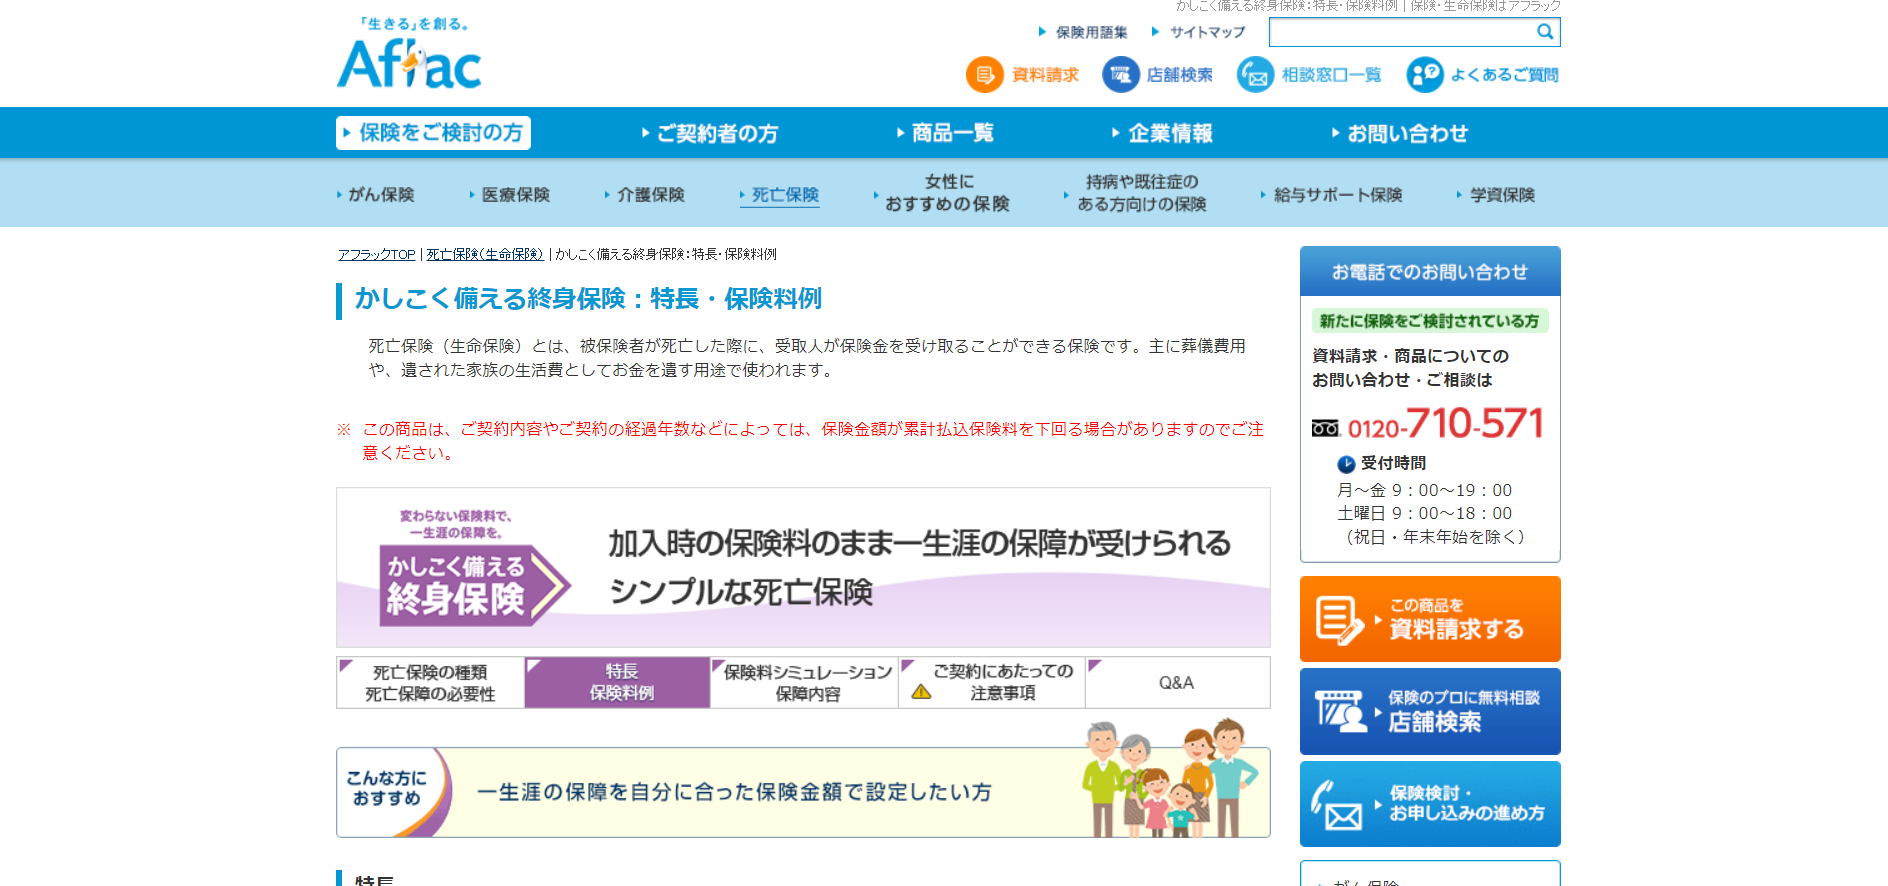Click the search magnifier icon

click(x=1545, y=32)
